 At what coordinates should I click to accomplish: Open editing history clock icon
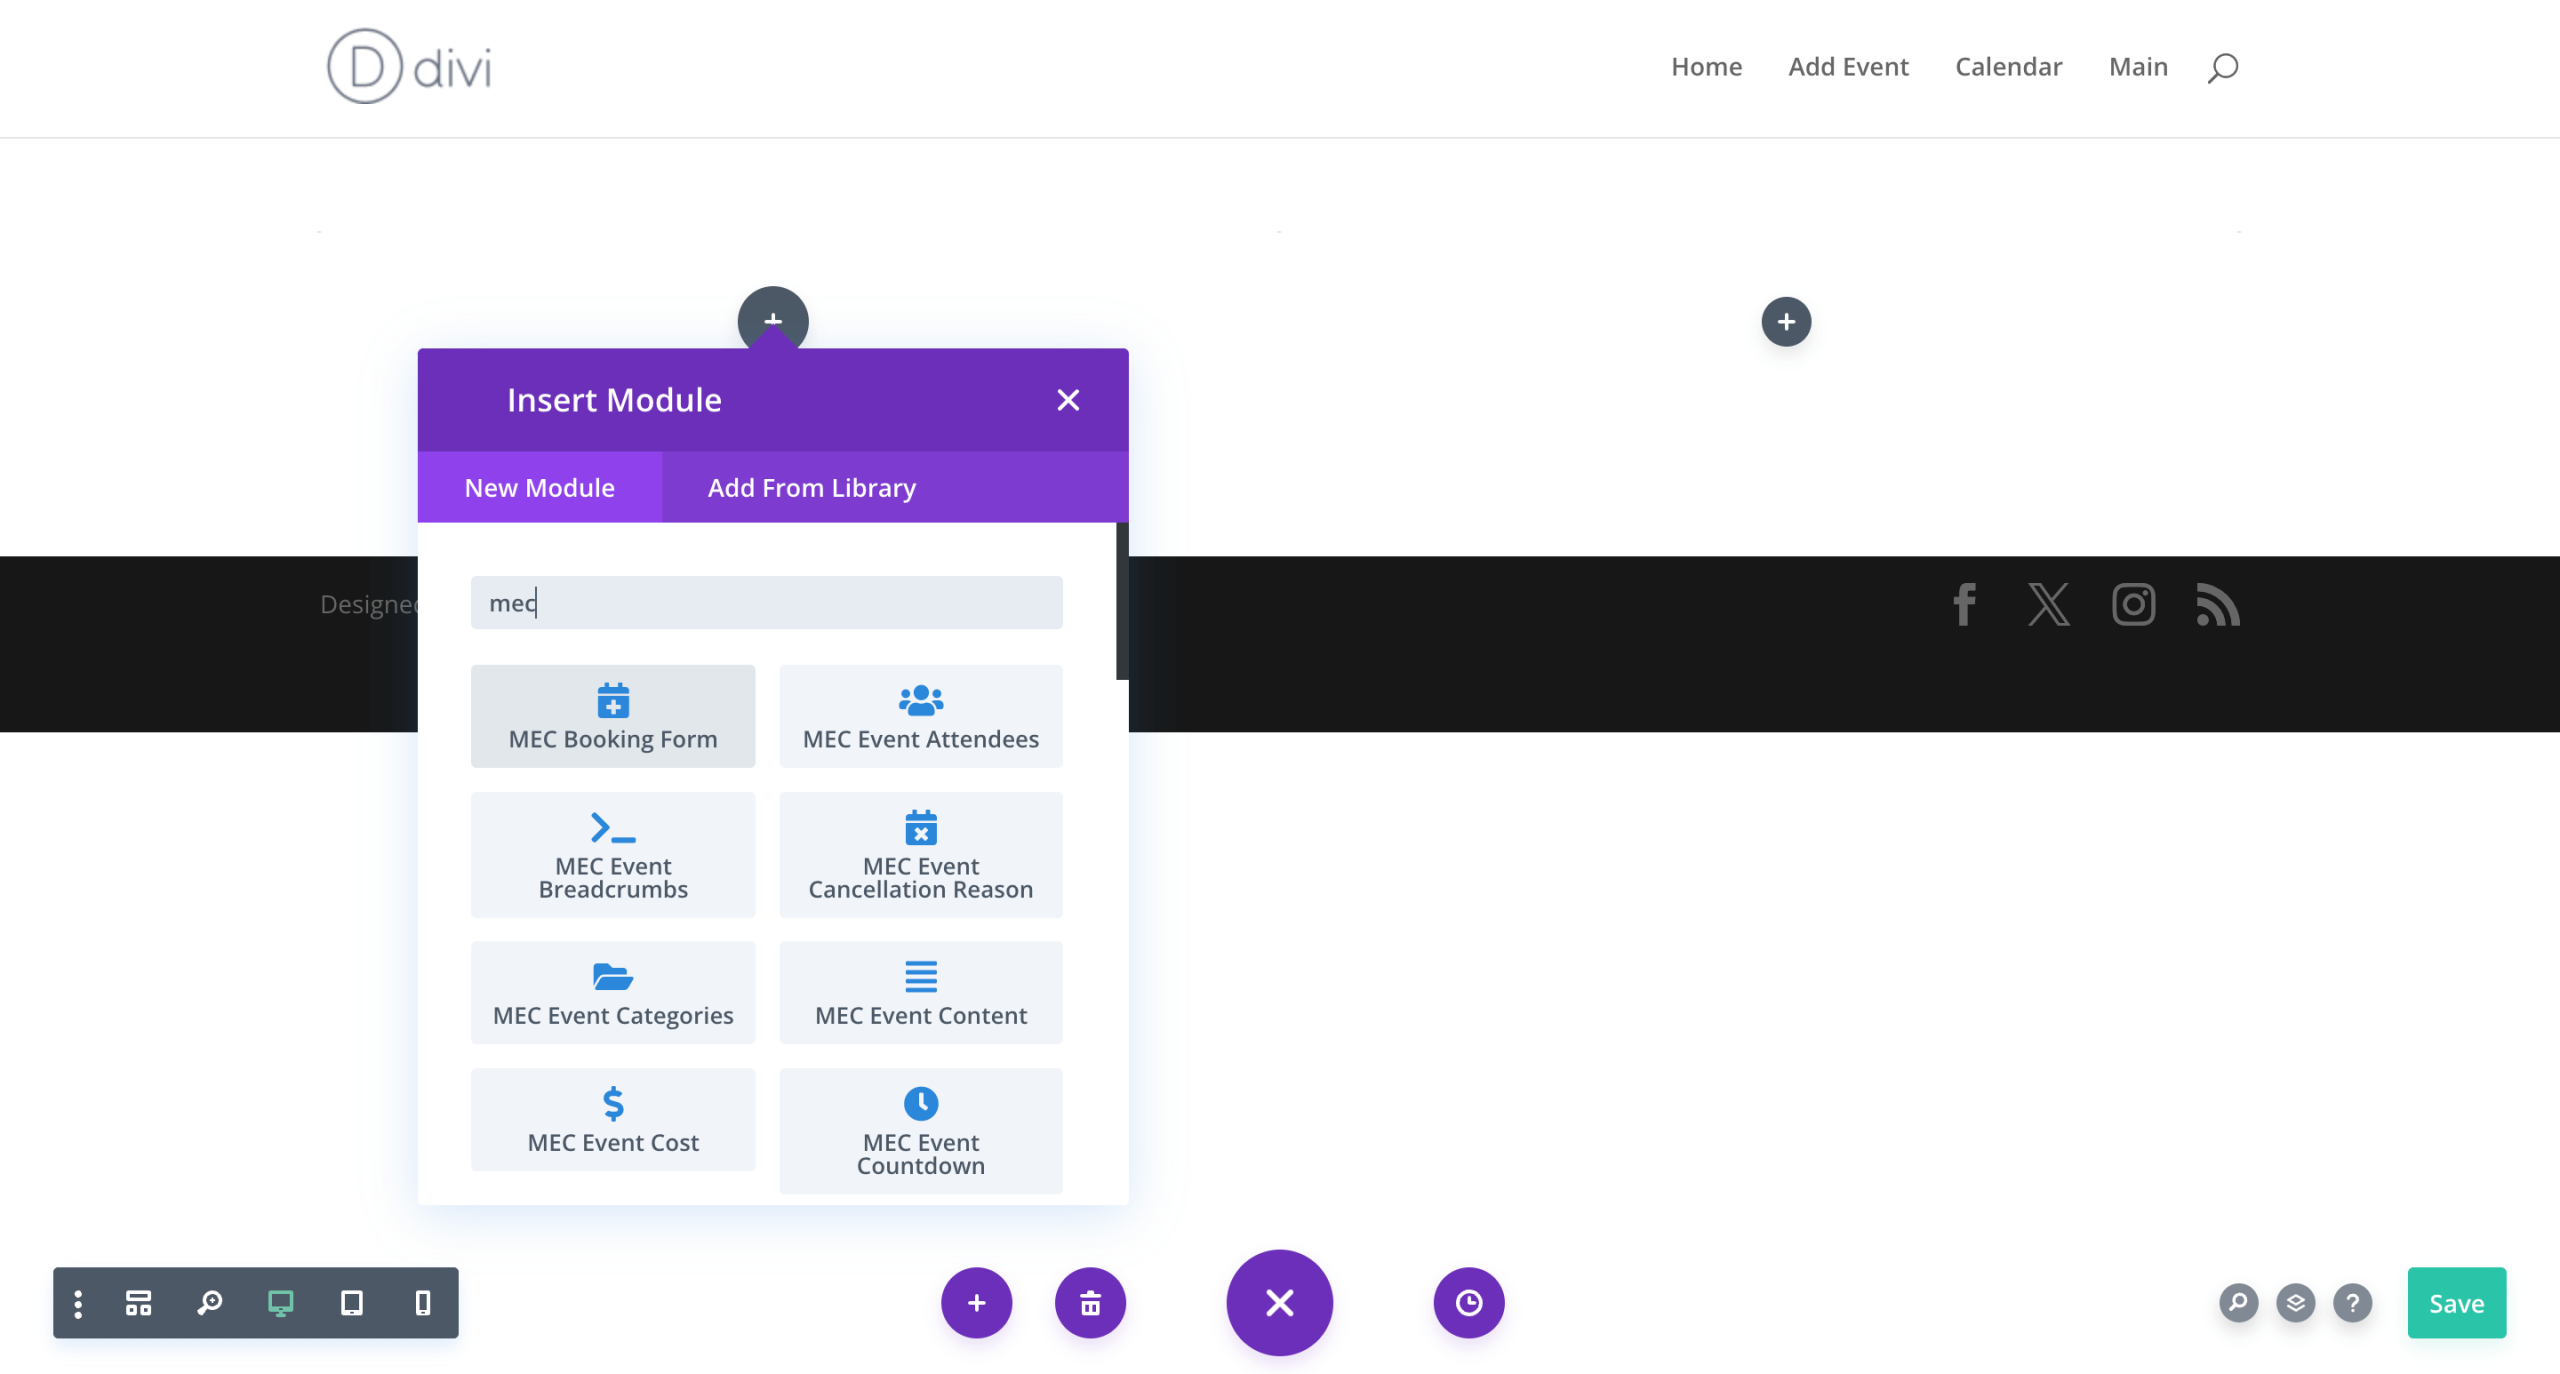(x=1468, y=1302)
